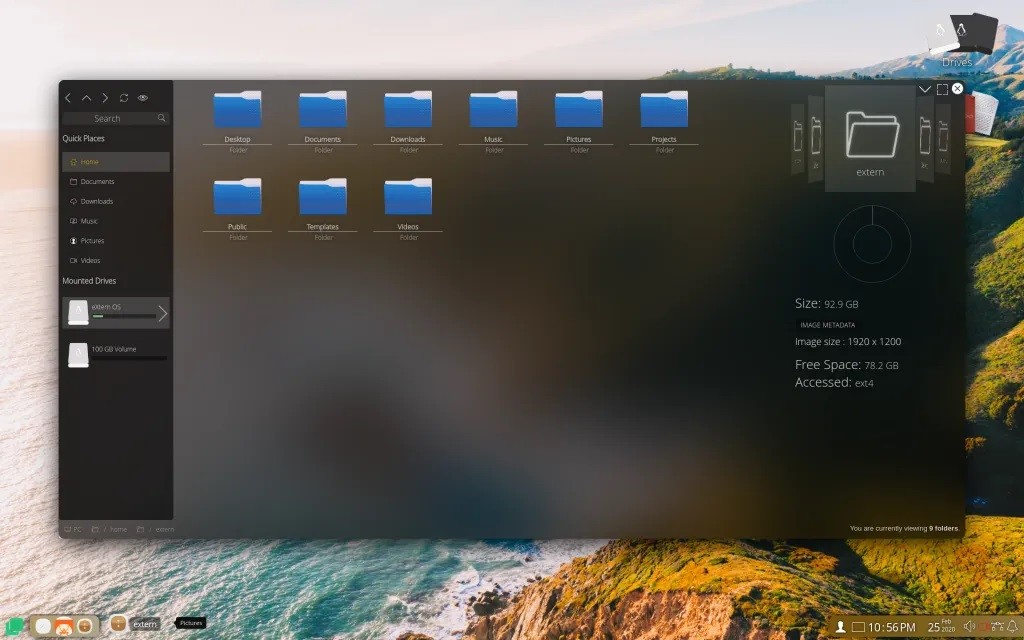Click the brown app icon in dock group

84,626
